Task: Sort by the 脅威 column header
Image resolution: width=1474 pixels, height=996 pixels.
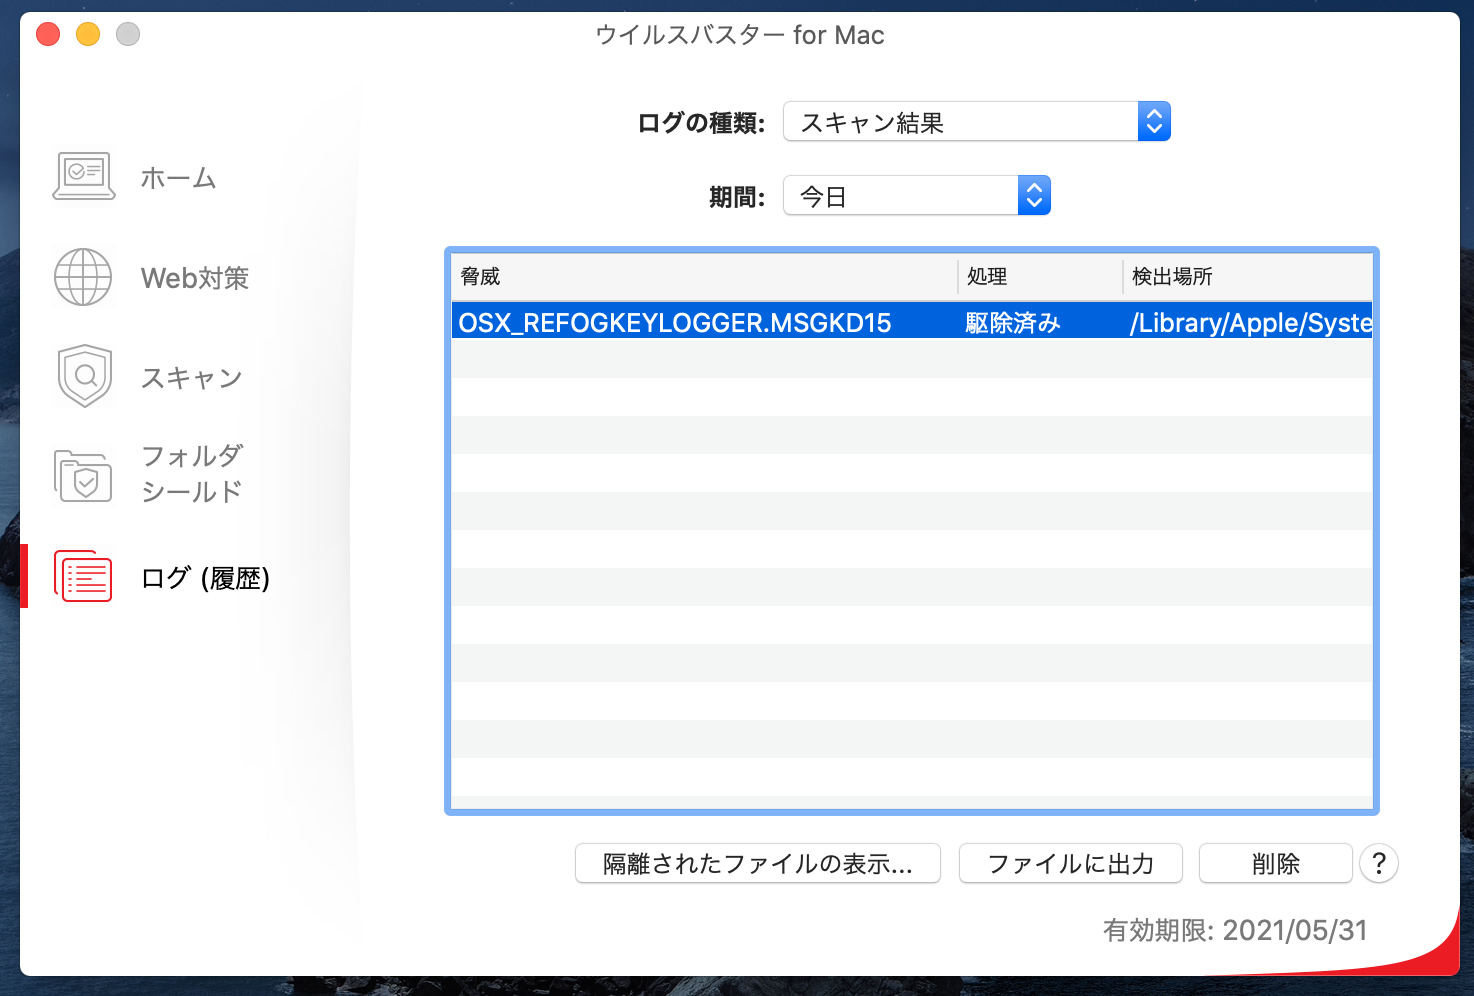Action: [700, 277]
